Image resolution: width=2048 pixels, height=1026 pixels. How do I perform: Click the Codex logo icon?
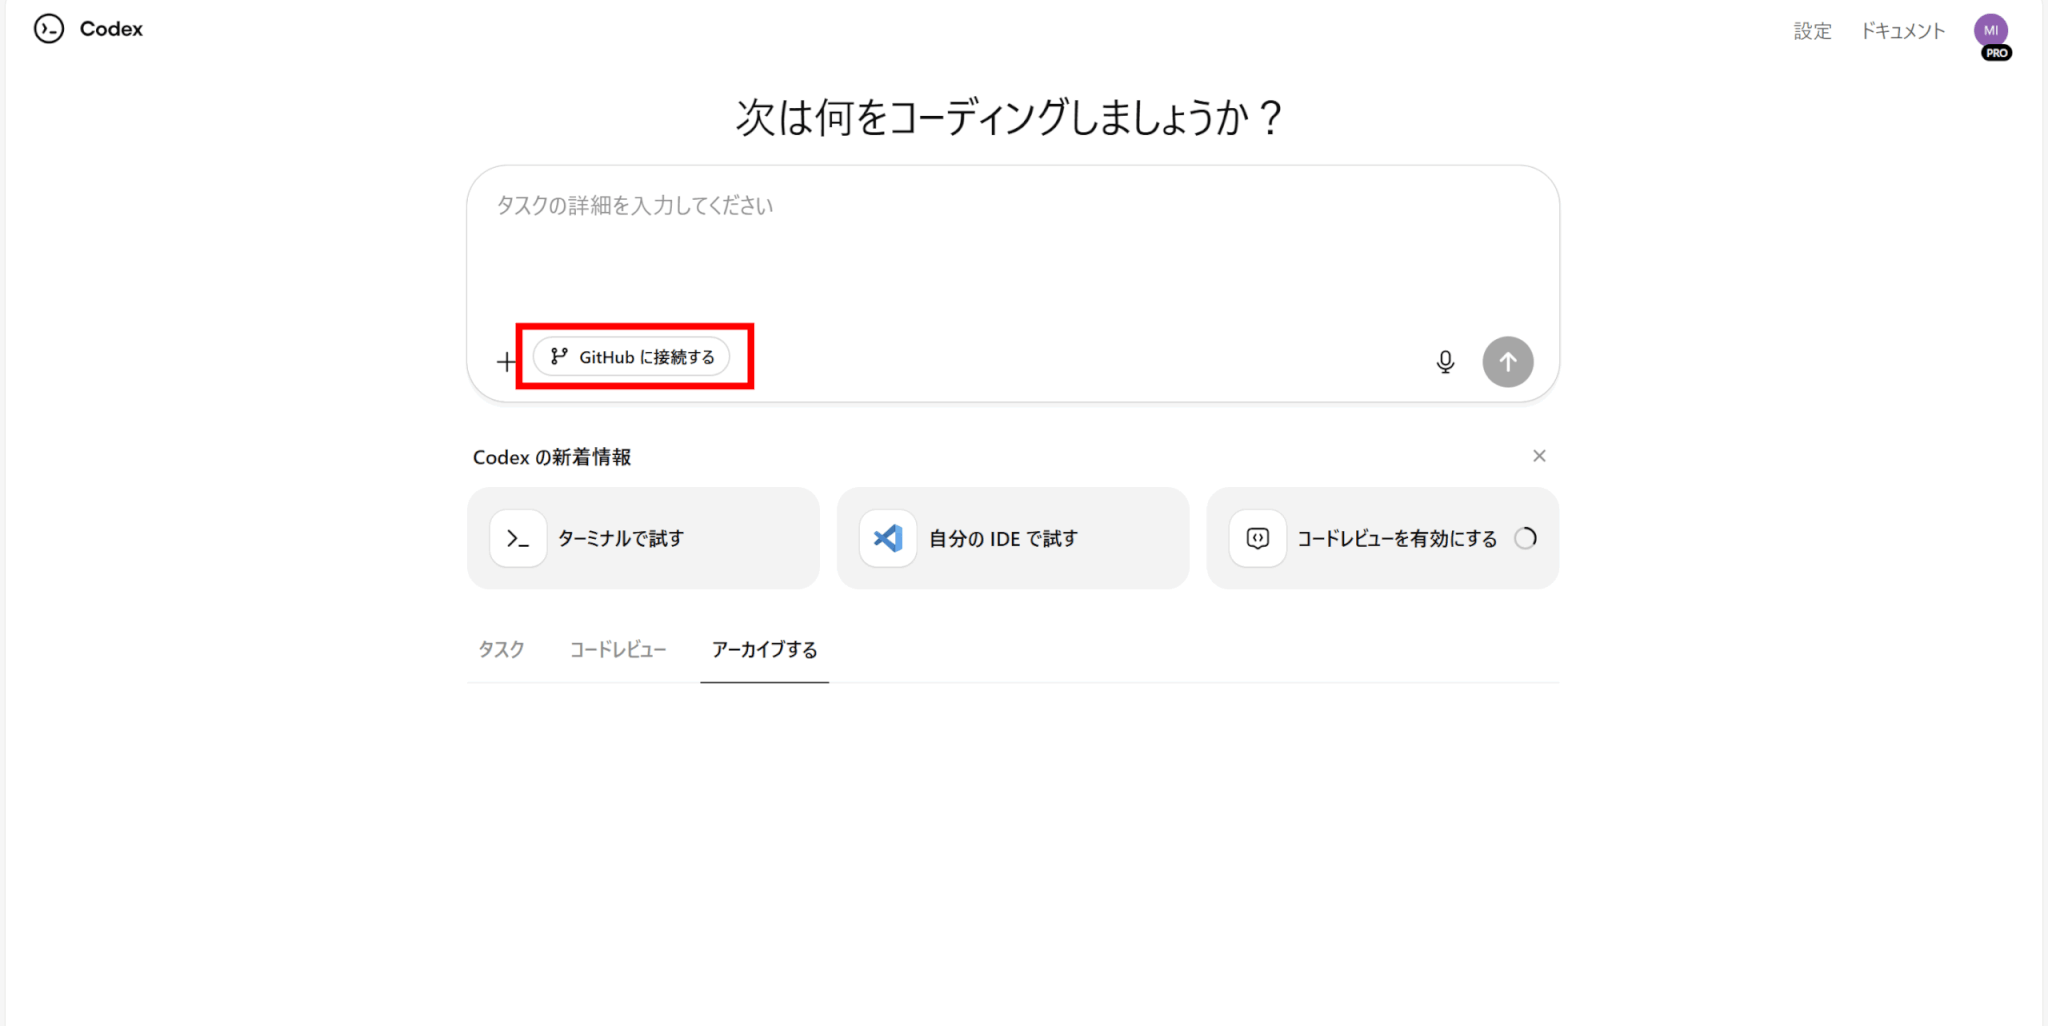point(48,29)
